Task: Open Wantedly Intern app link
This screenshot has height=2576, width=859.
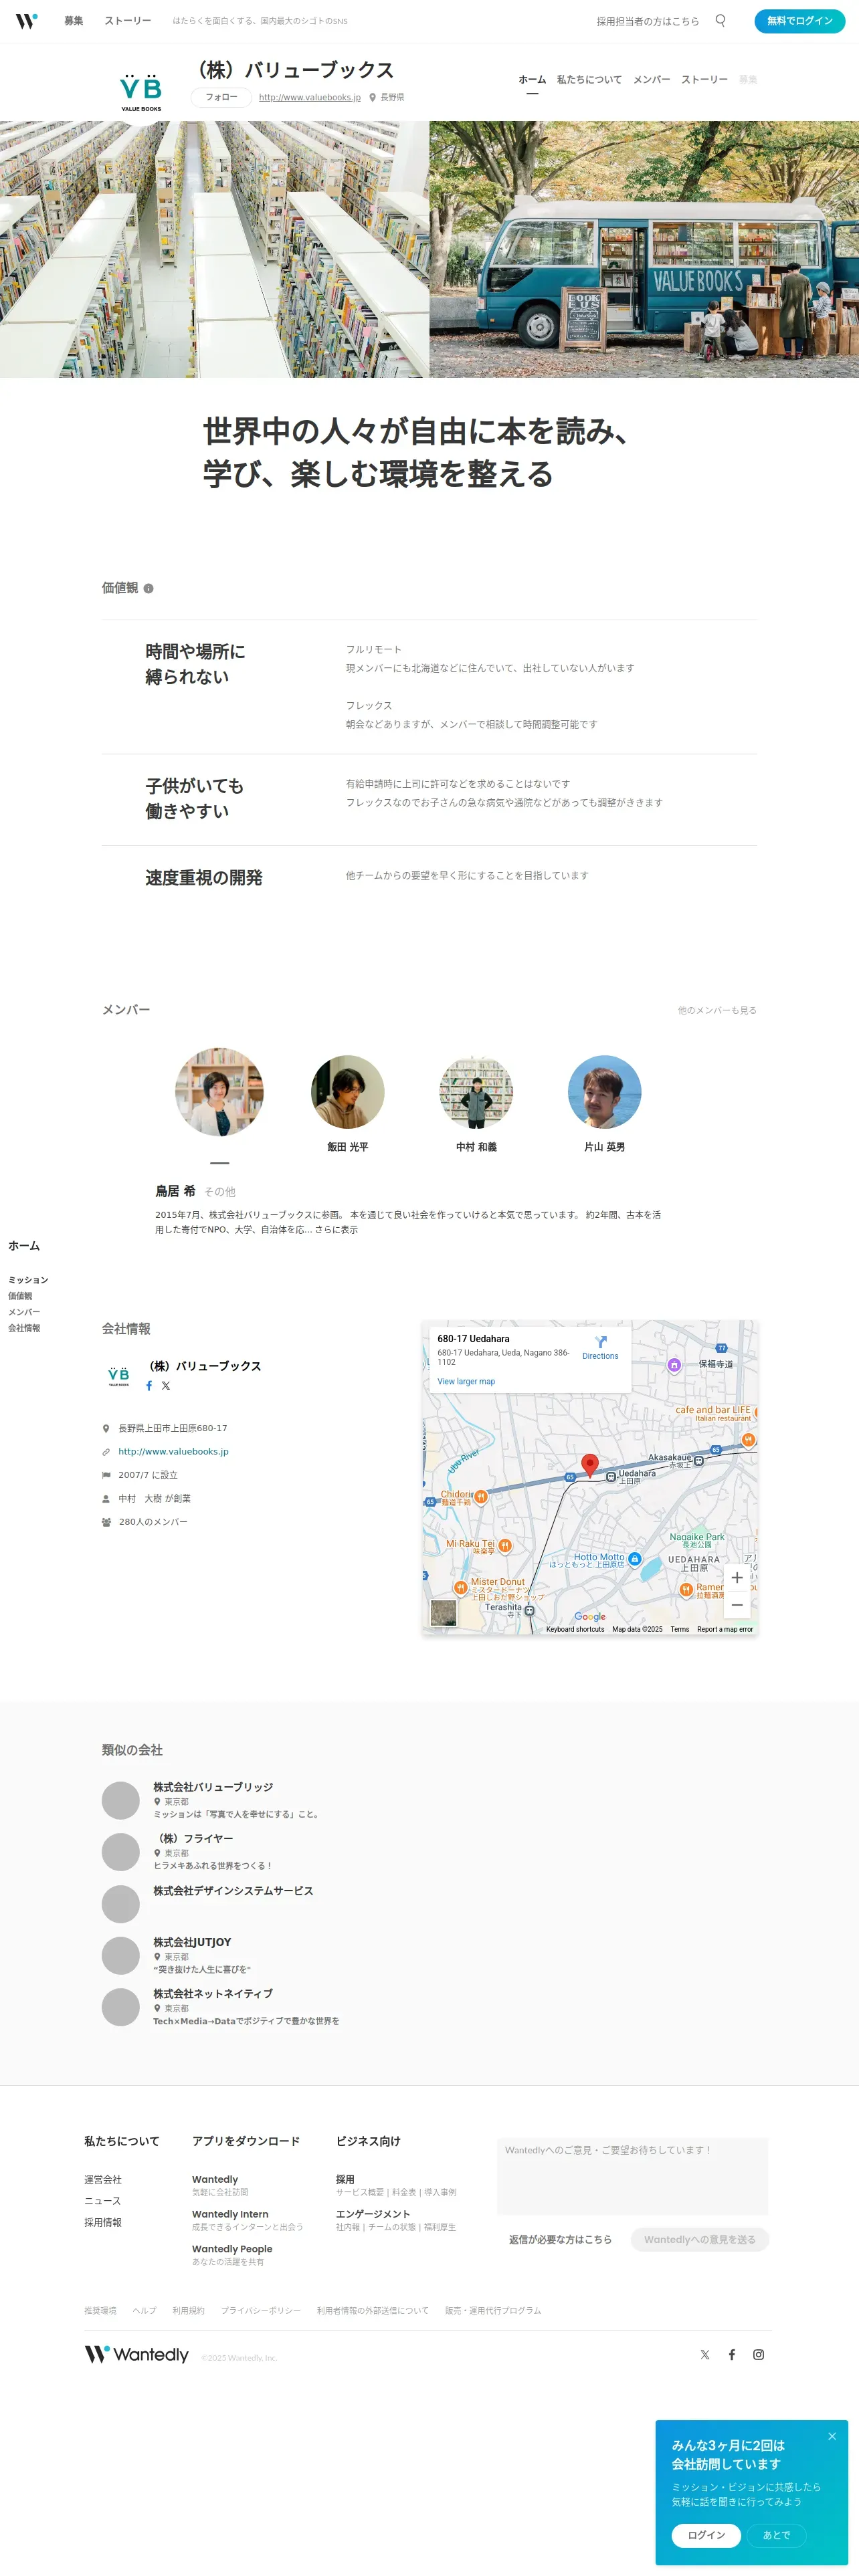Action: pos(230,2214)
